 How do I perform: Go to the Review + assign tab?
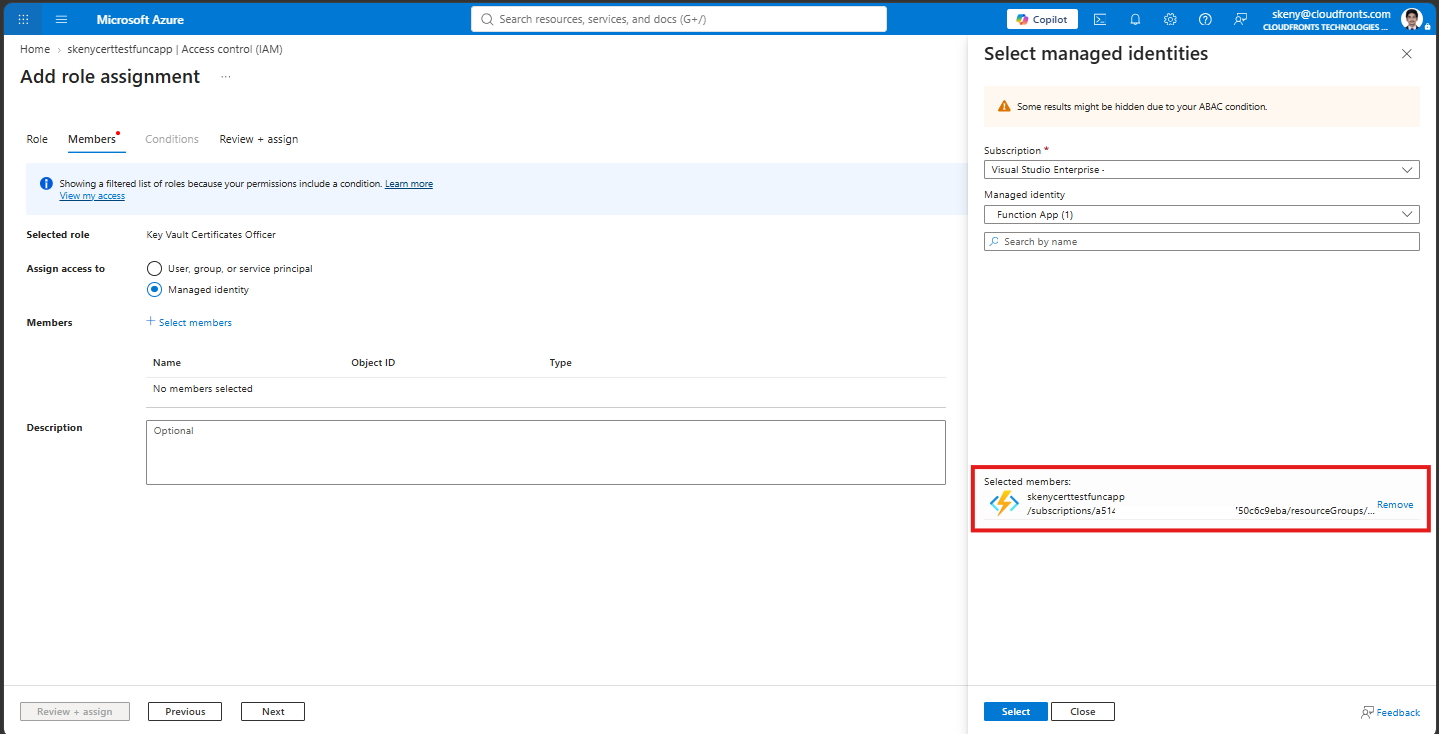[x=259, y=139]
